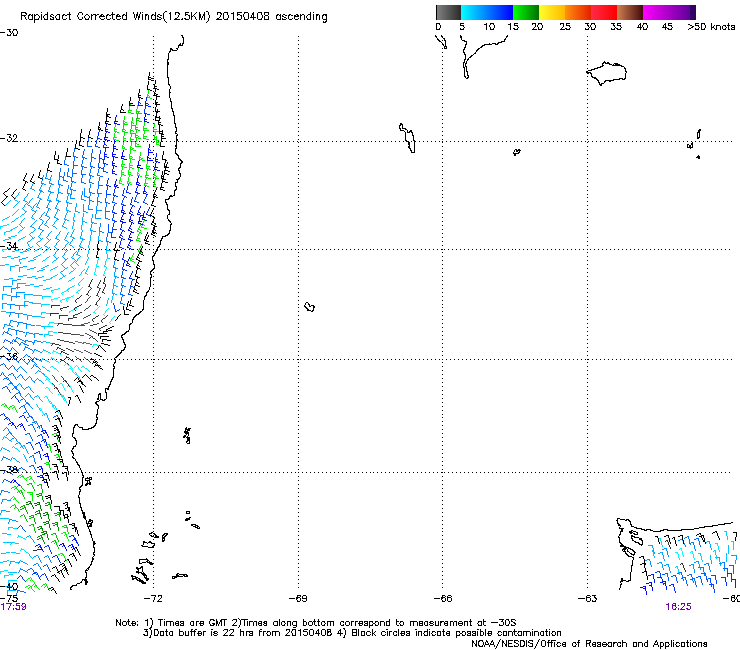Click the legend label '10'
The width and height of the screenshot is (740, 650).
pos(489,27)
